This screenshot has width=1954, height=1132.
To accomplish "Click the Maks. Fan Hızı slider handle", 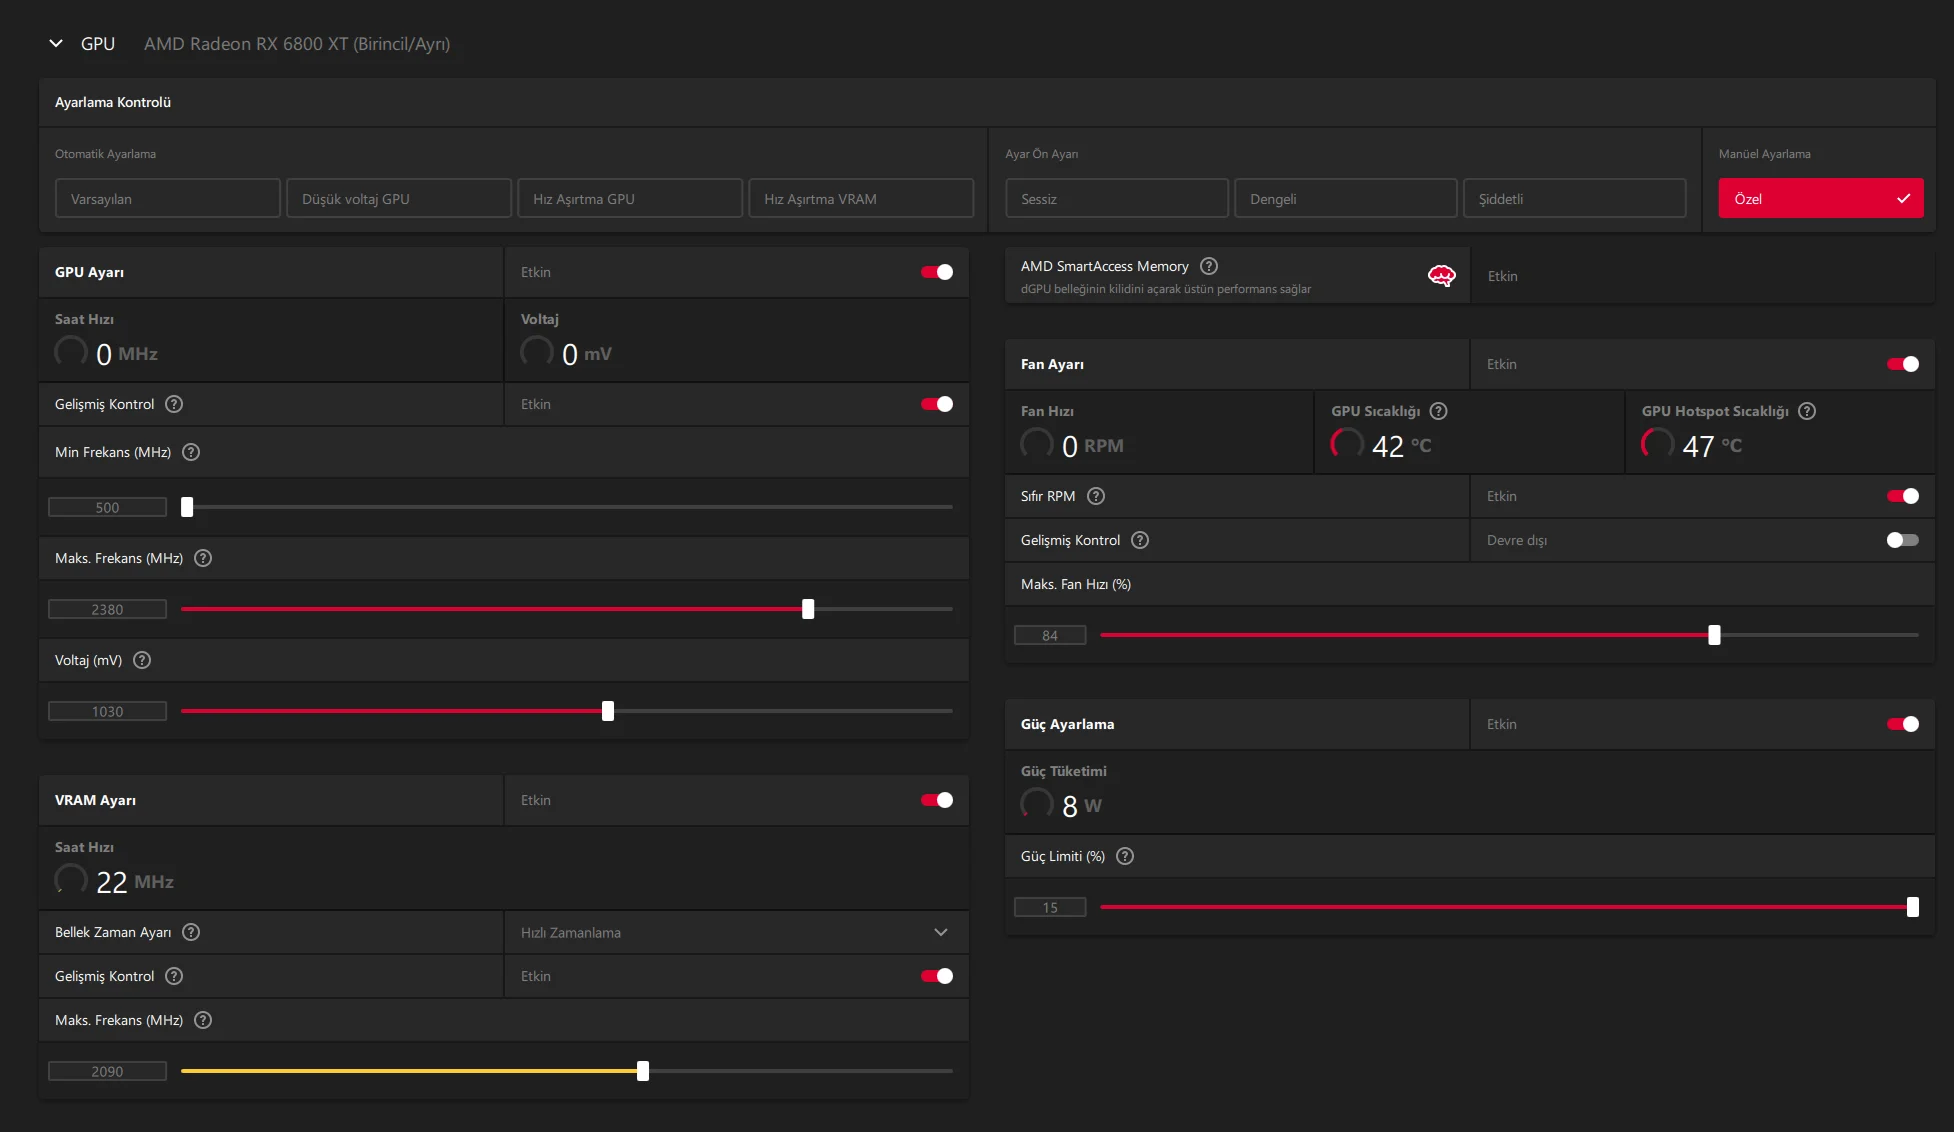I will [1714, 635].
